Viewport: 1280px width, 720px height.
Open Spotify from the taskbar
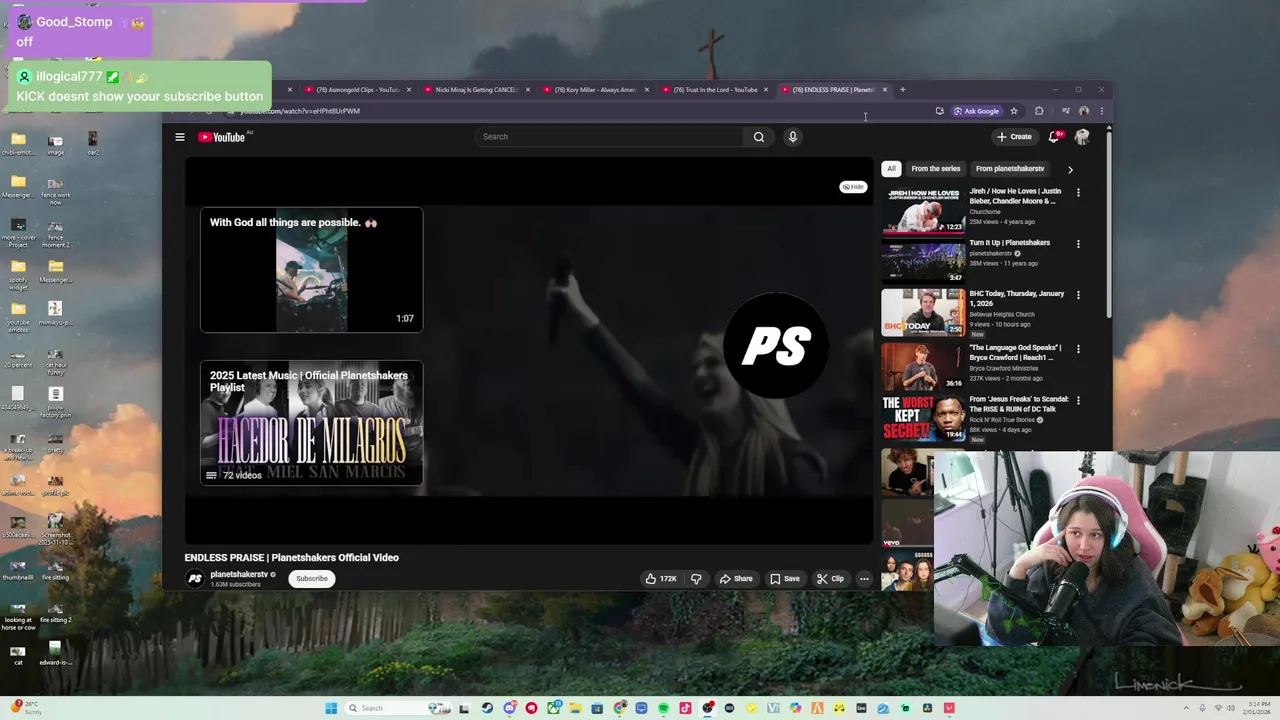pyautogui.click(x=663, y=708)
